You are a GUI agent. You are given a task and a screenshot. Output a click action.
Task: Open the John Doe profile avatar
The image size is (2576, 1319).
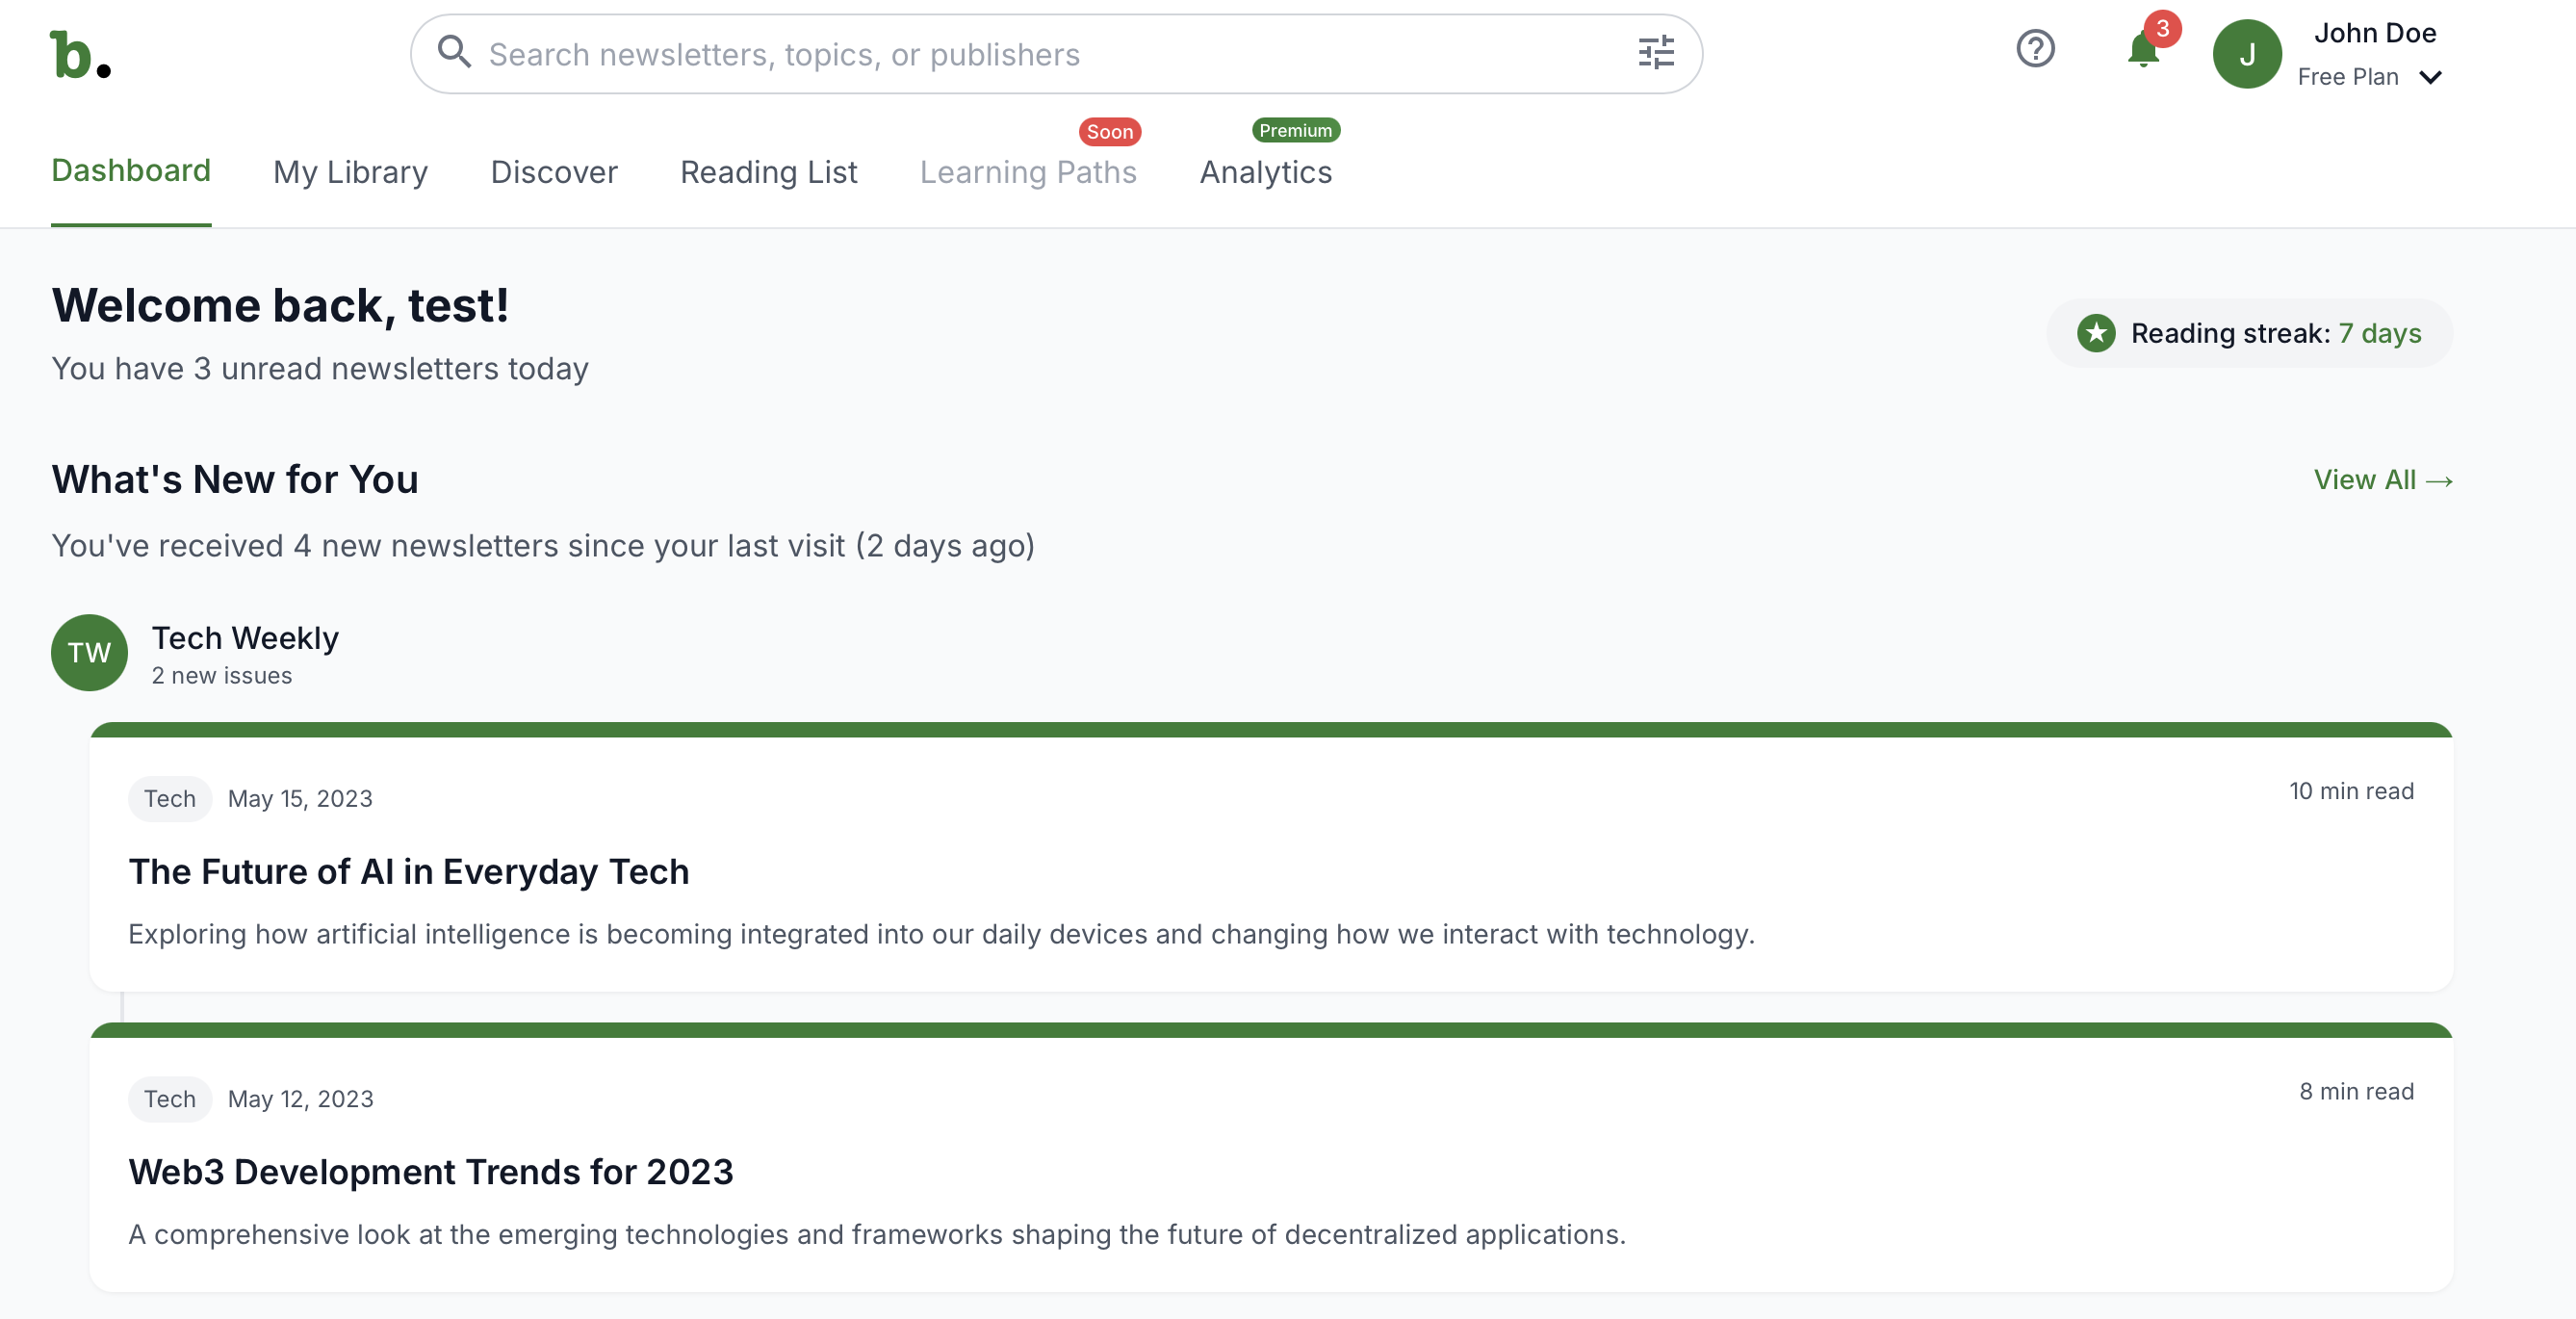(2247, 53)
